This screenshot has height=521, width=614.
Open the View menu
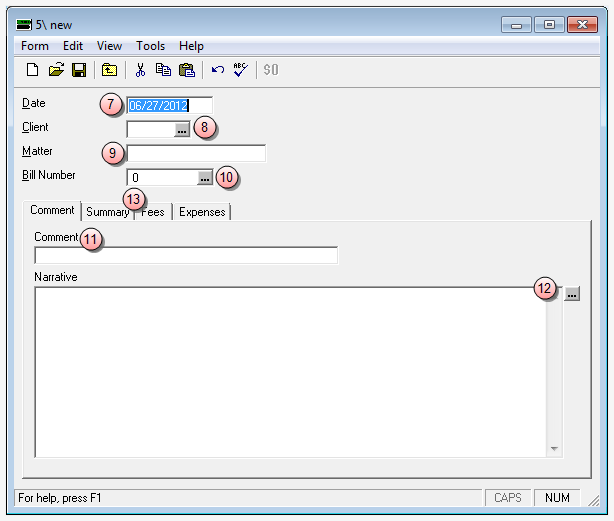point(109,46)
